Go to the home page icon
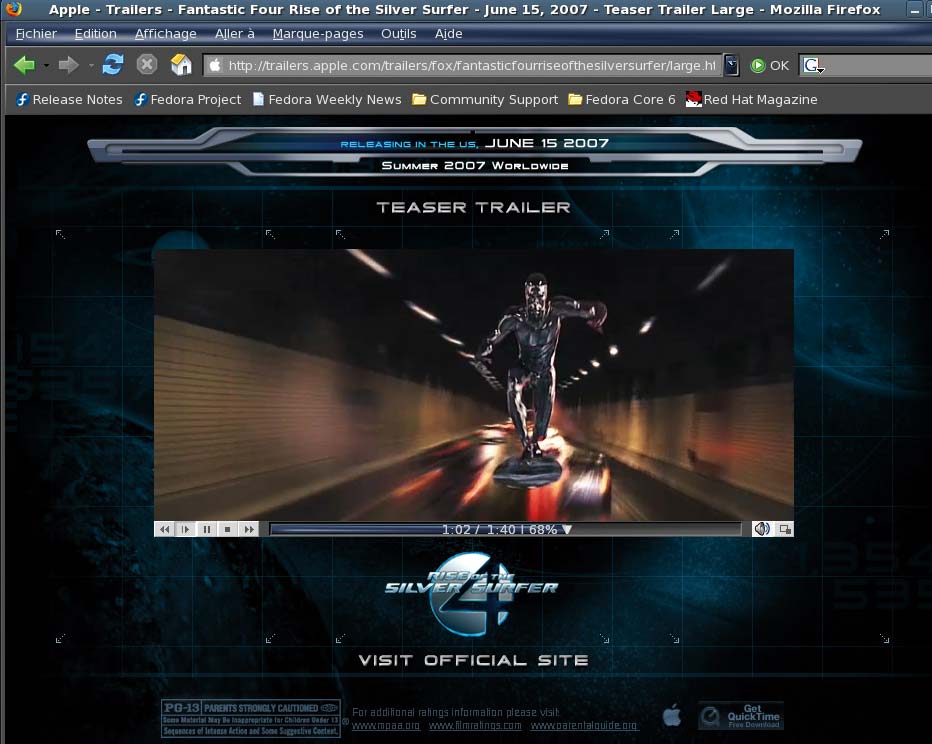The image size is (932, 744). [x=181, y=64]
